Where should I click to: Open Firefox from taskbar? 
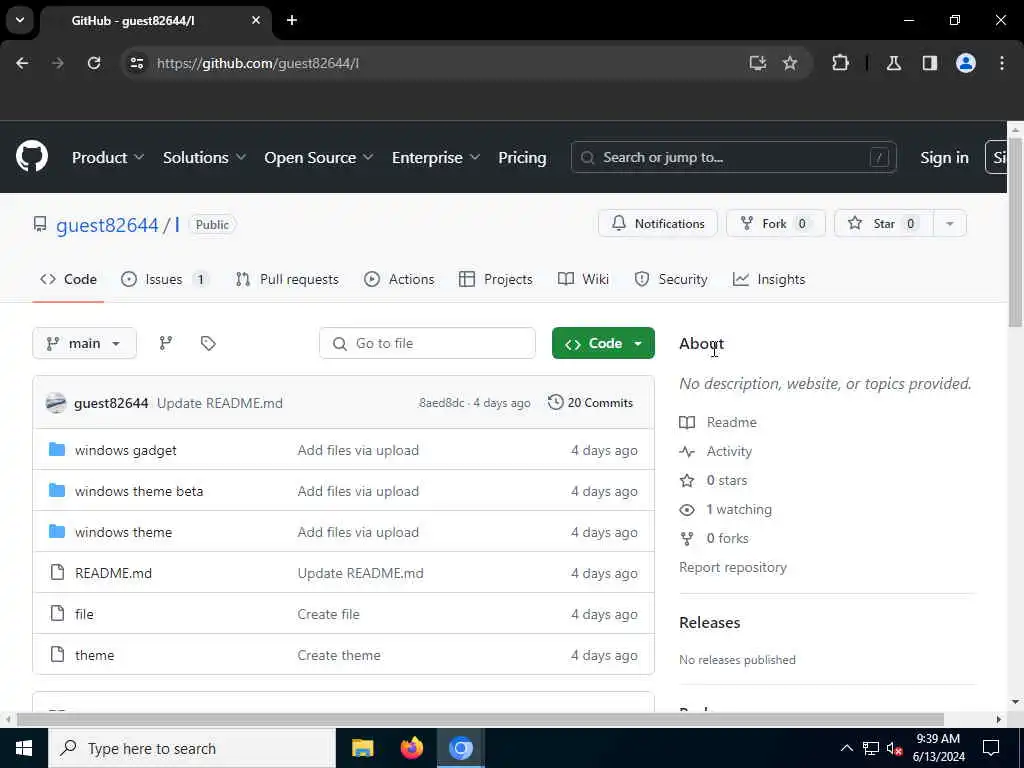[x=411, y=748]
